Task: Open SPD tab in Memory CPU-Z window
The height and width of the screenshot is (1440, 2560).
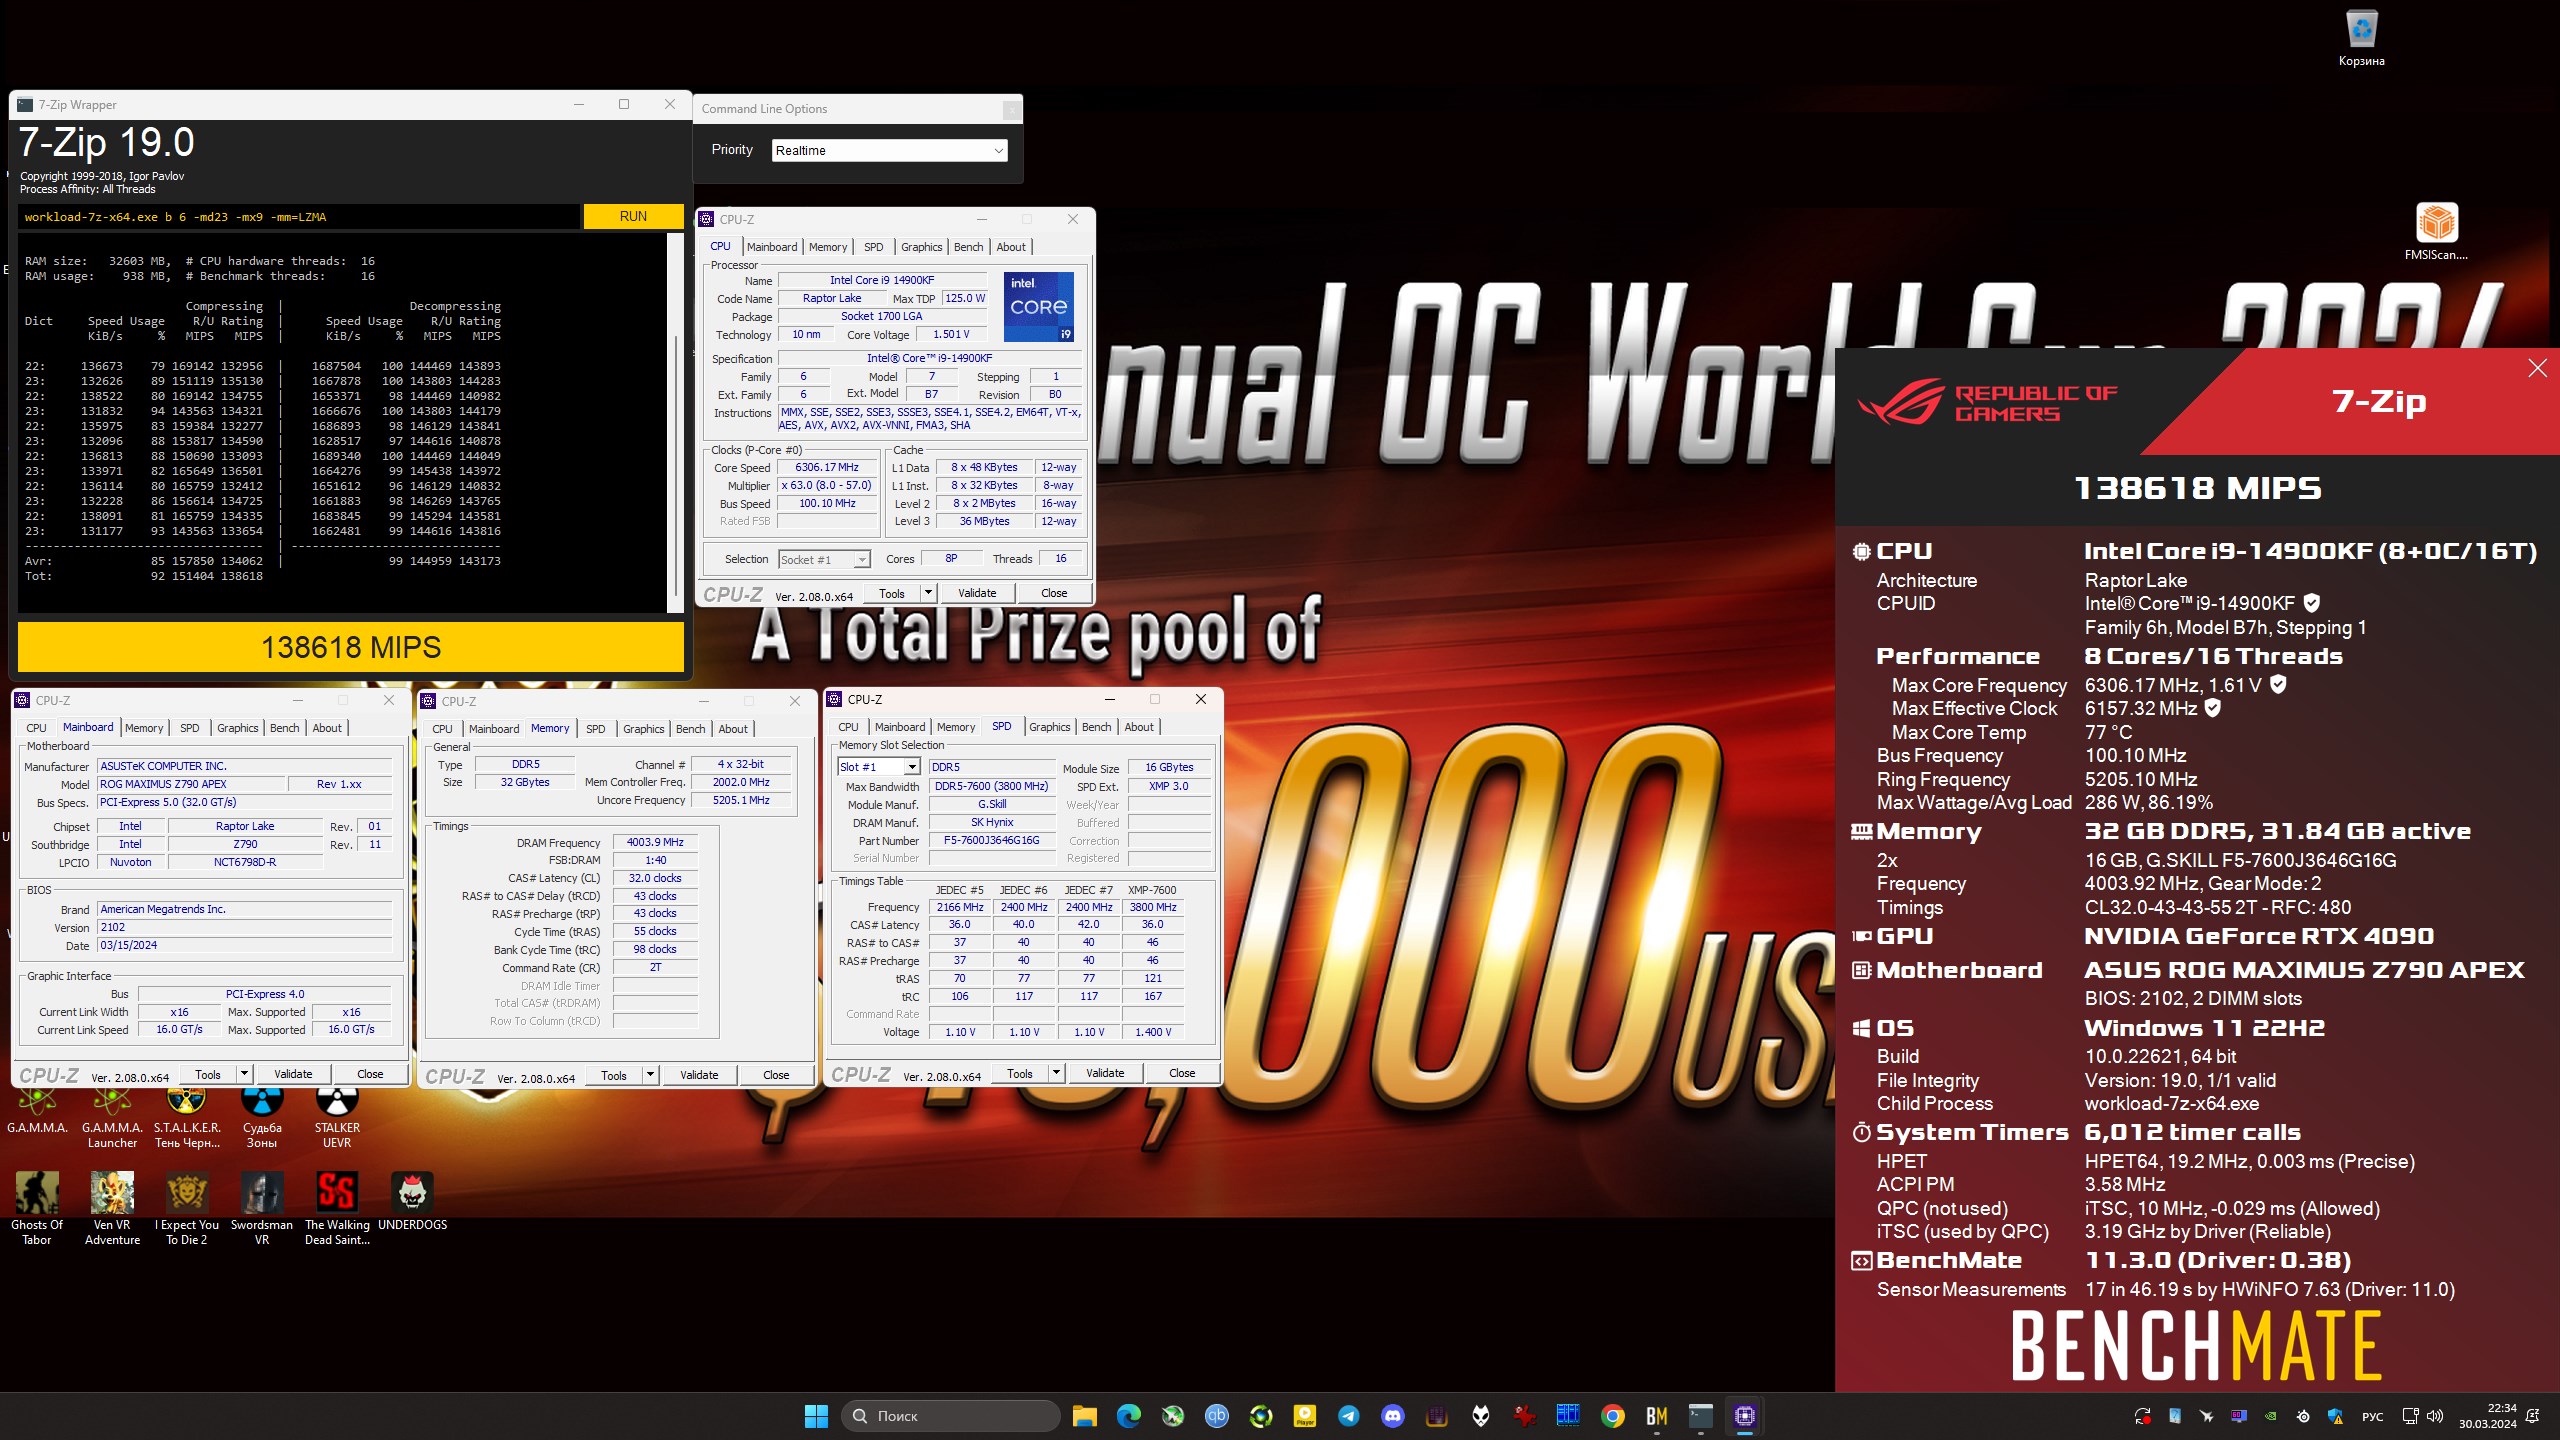Action: (x=595, y=729)
